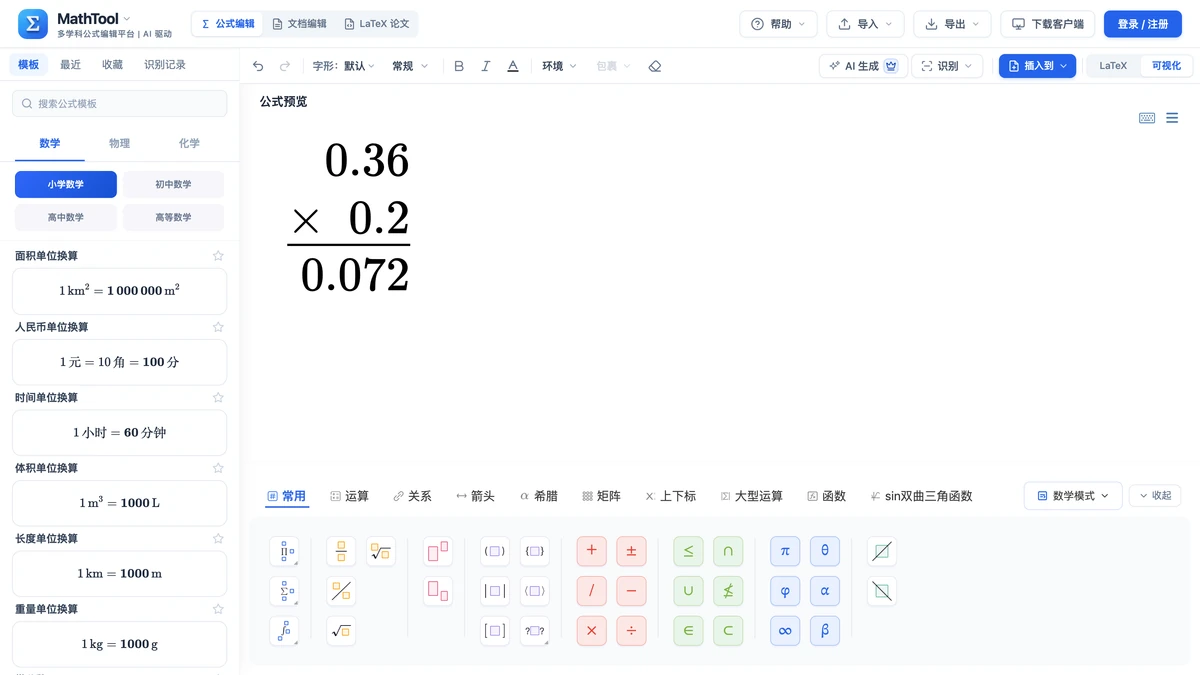Screen dimensions: 1200x675
Task: Switch to 文档编辑 tab
Action: 299,24
